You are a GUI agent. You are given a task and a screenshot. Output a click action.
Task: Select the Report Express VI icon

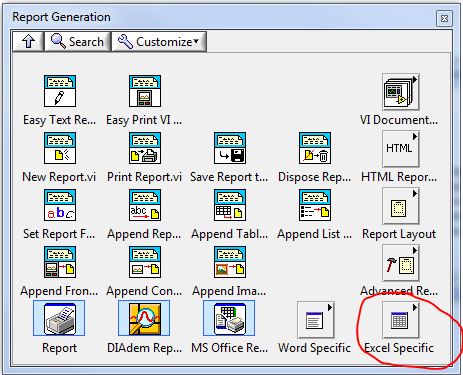(x=59, y=318)
